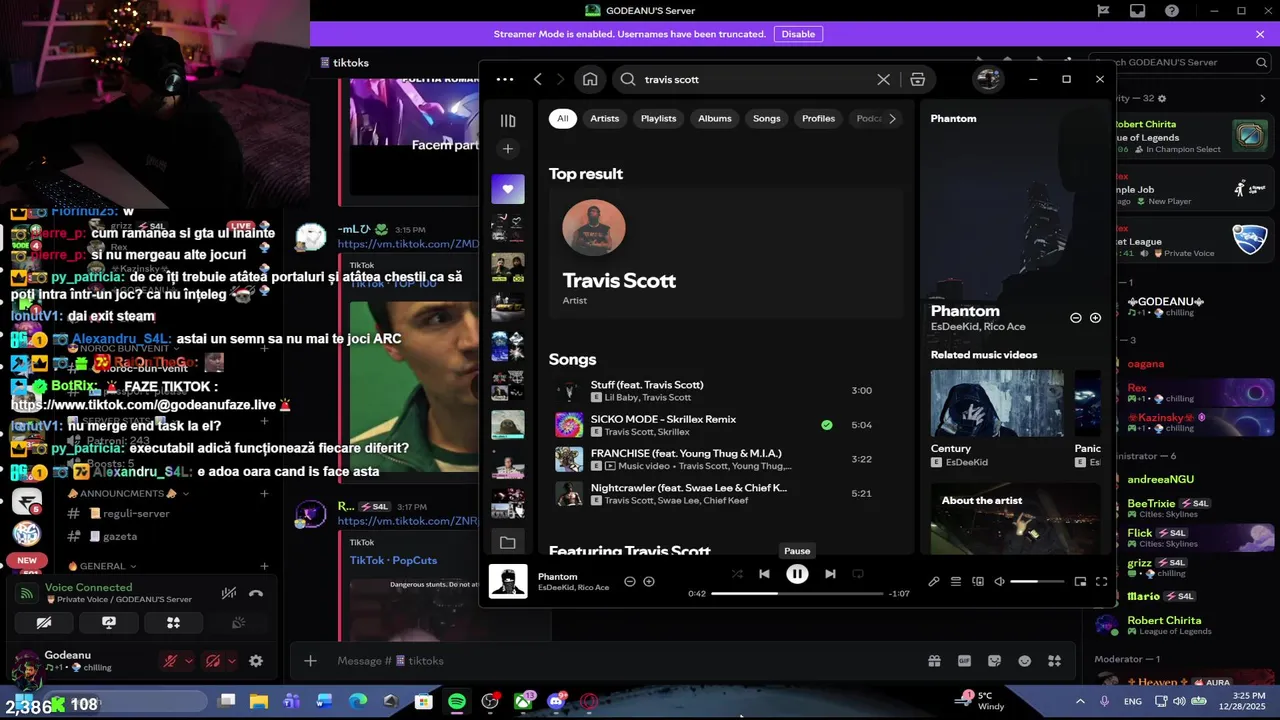The width and height of the screenshot is (1280, 720).
Task: Select the Songs filter chip
Action: (x=767, y=118)
